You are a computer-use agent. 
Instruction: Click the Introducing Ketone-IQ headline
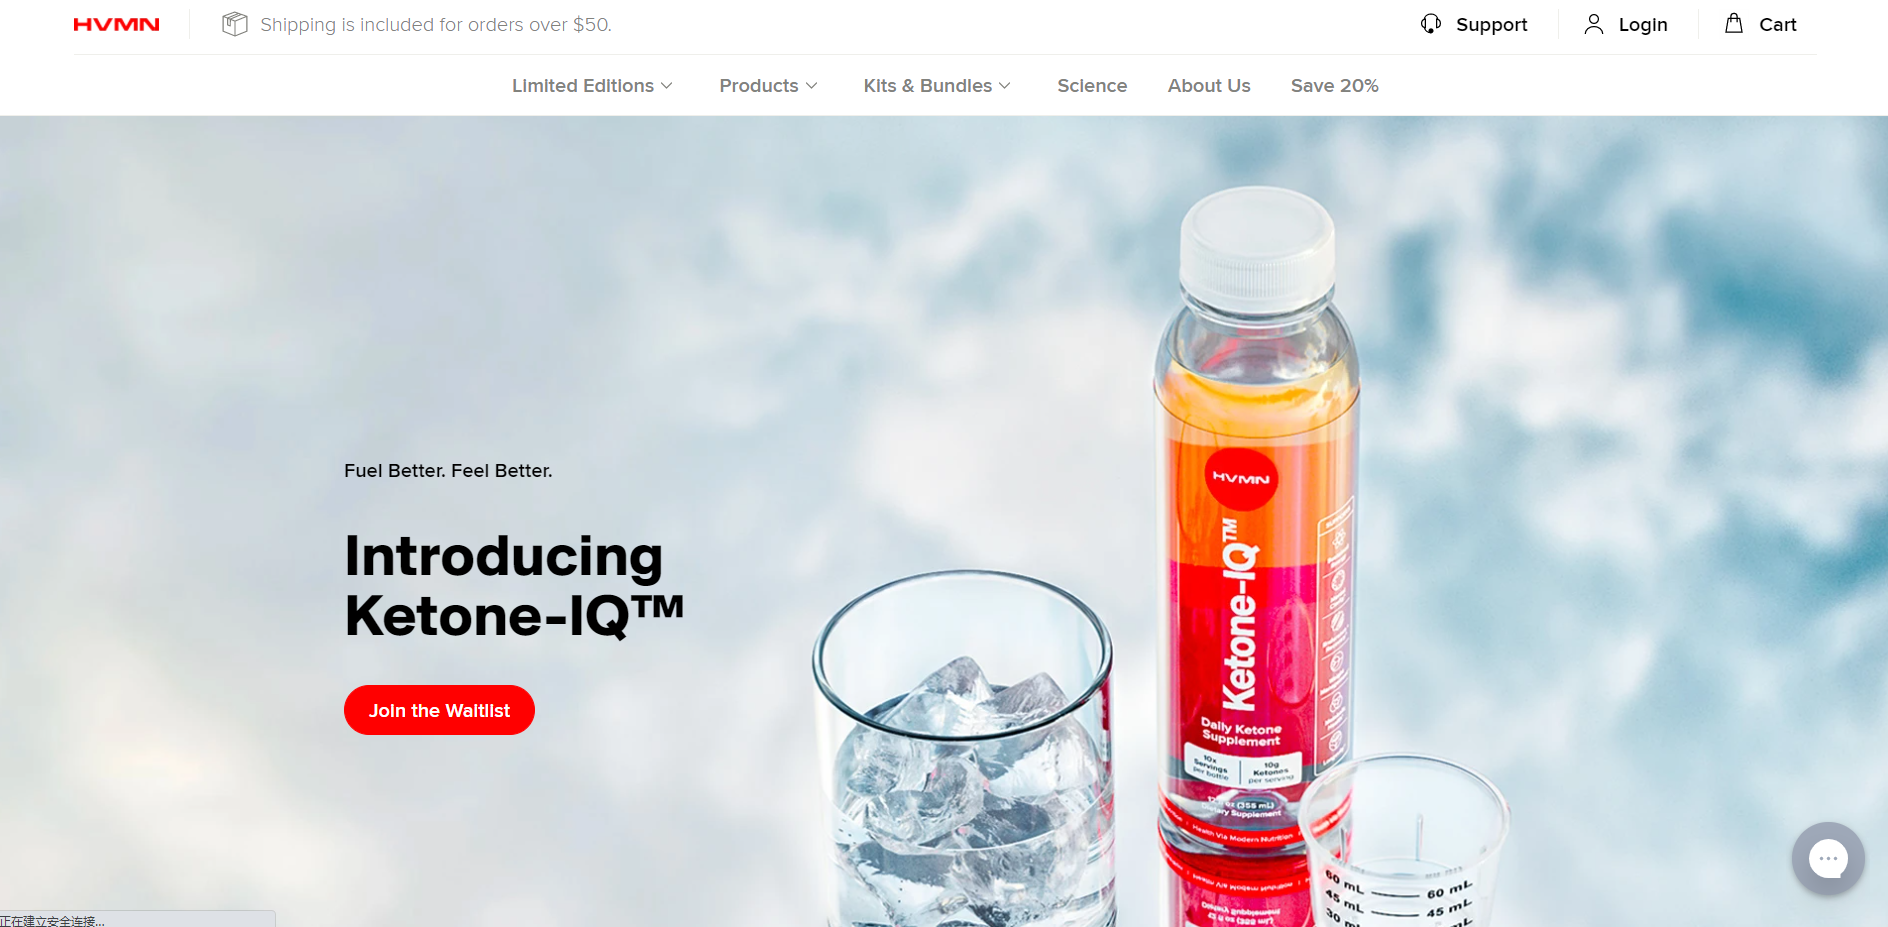point(514,585)
